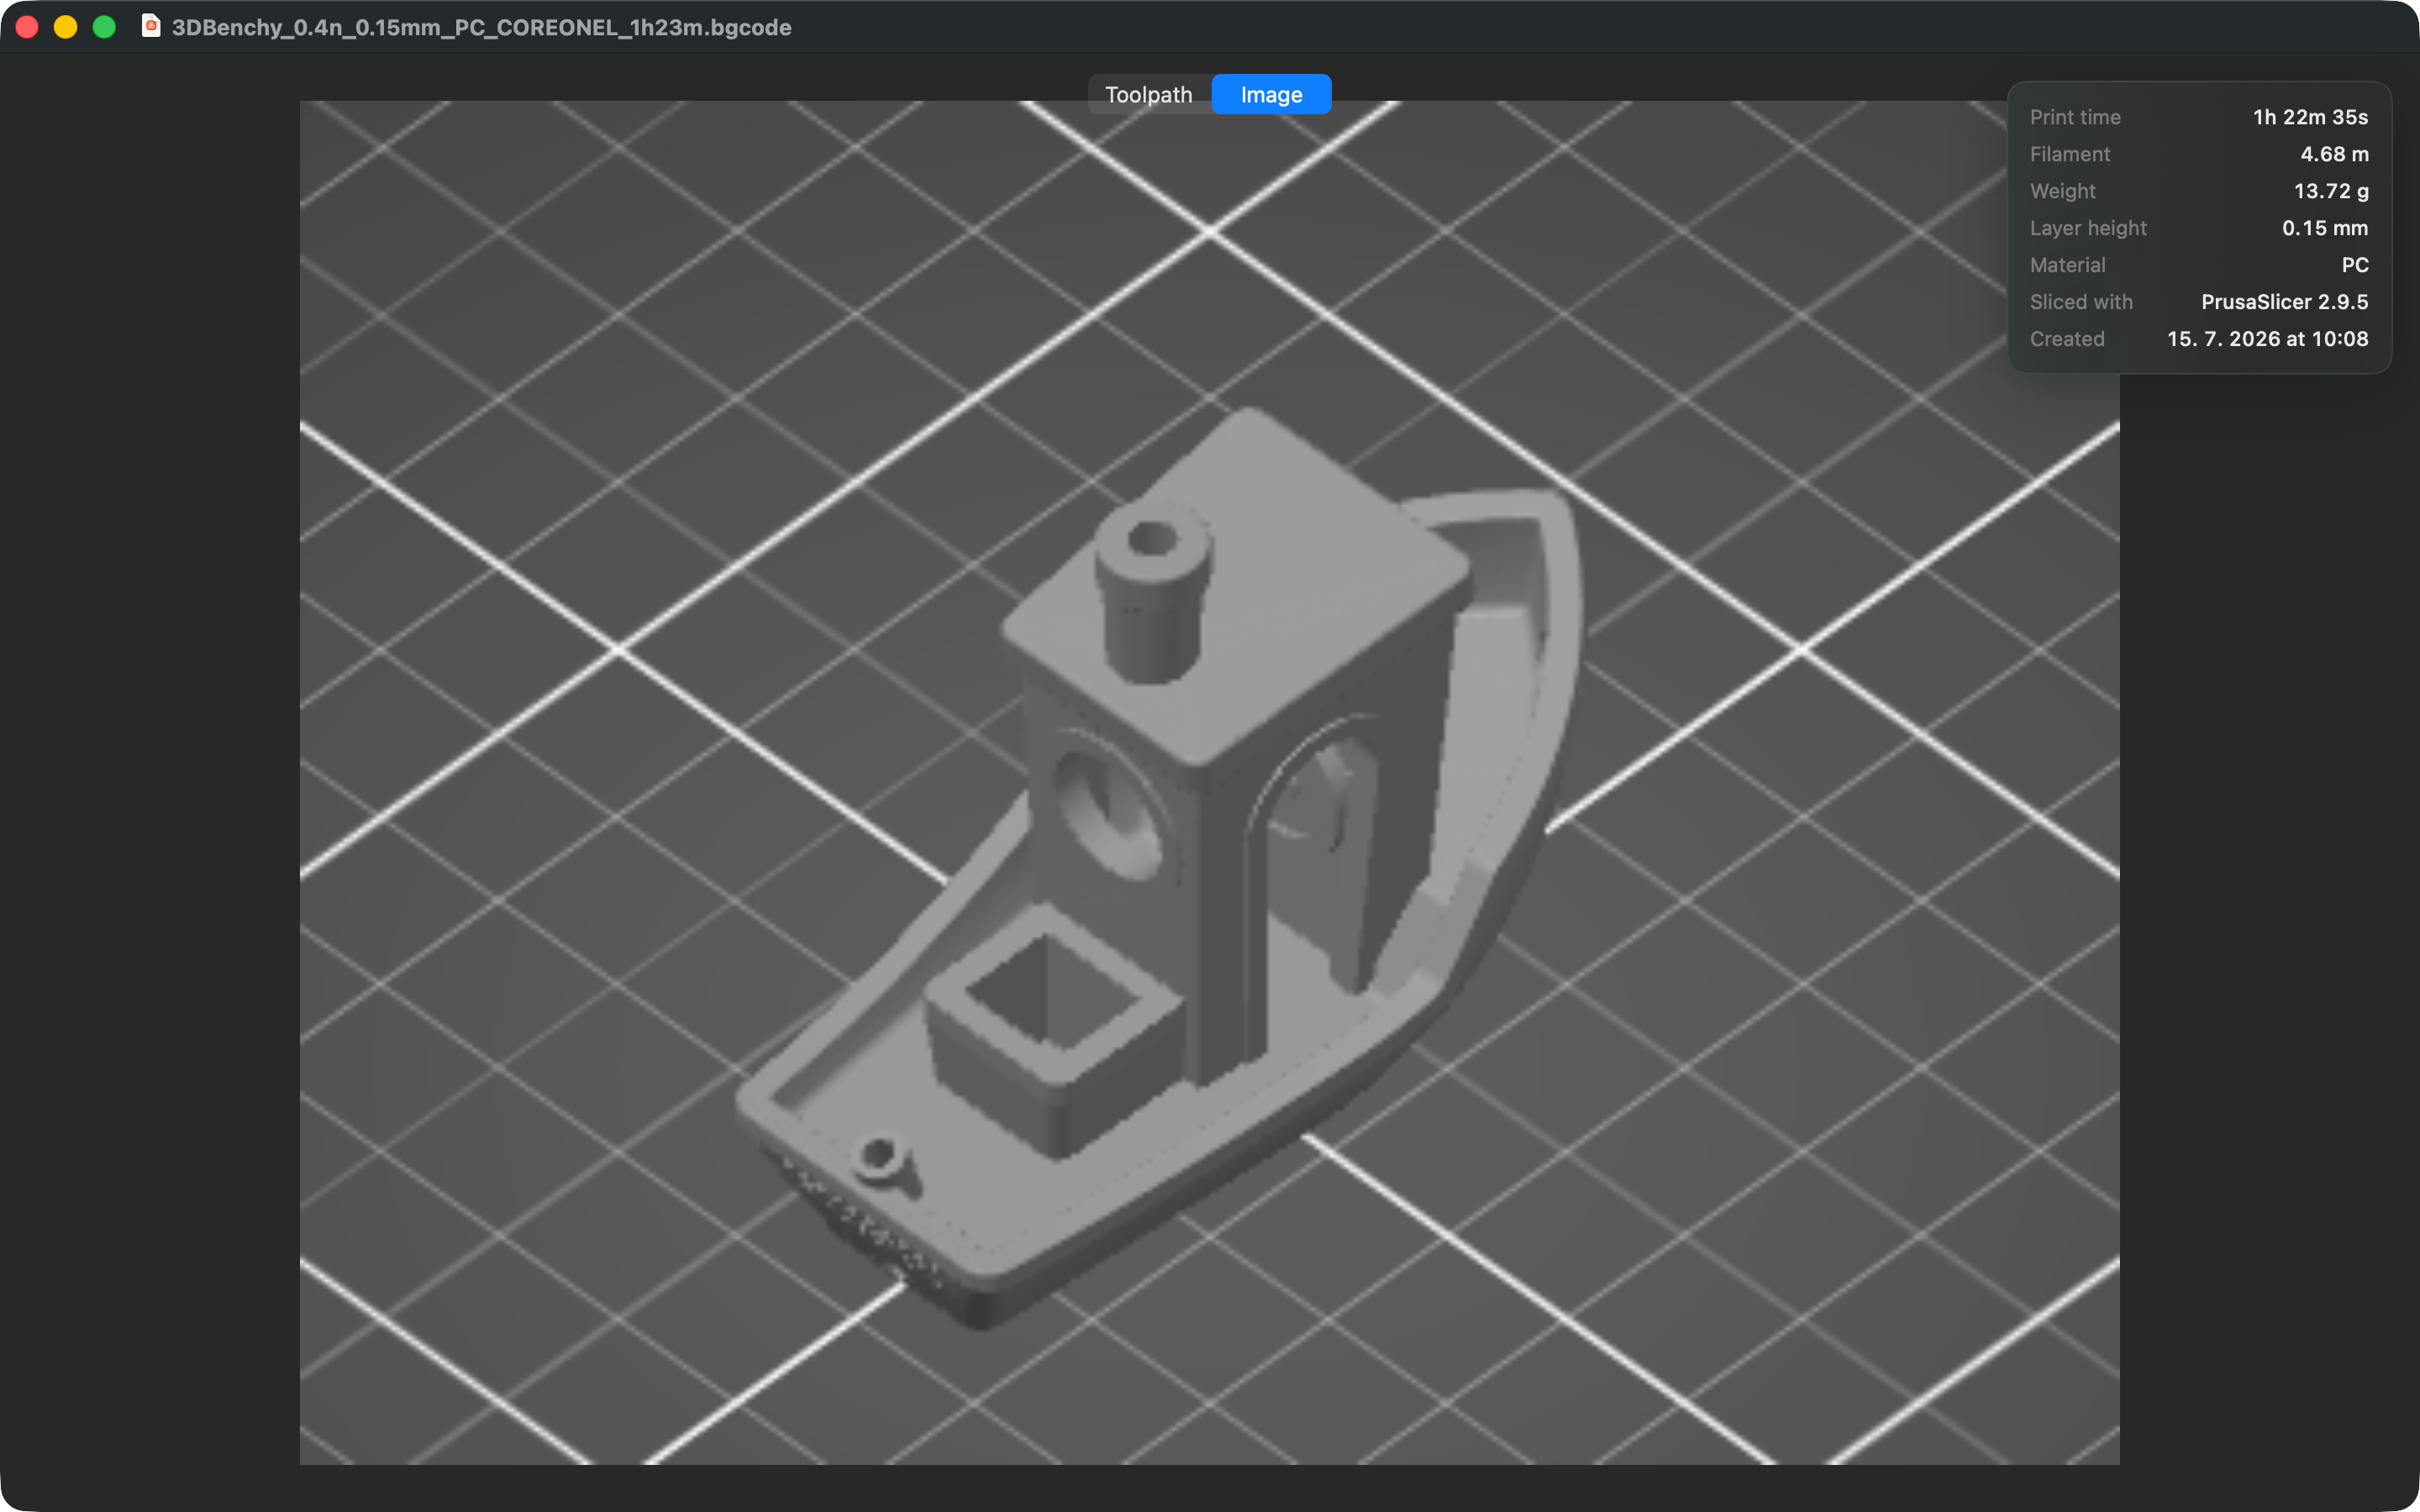The height and width of the screenshot is (1512, 2420).
Task: Zoom the window with the green button
Action: point(104,27)
